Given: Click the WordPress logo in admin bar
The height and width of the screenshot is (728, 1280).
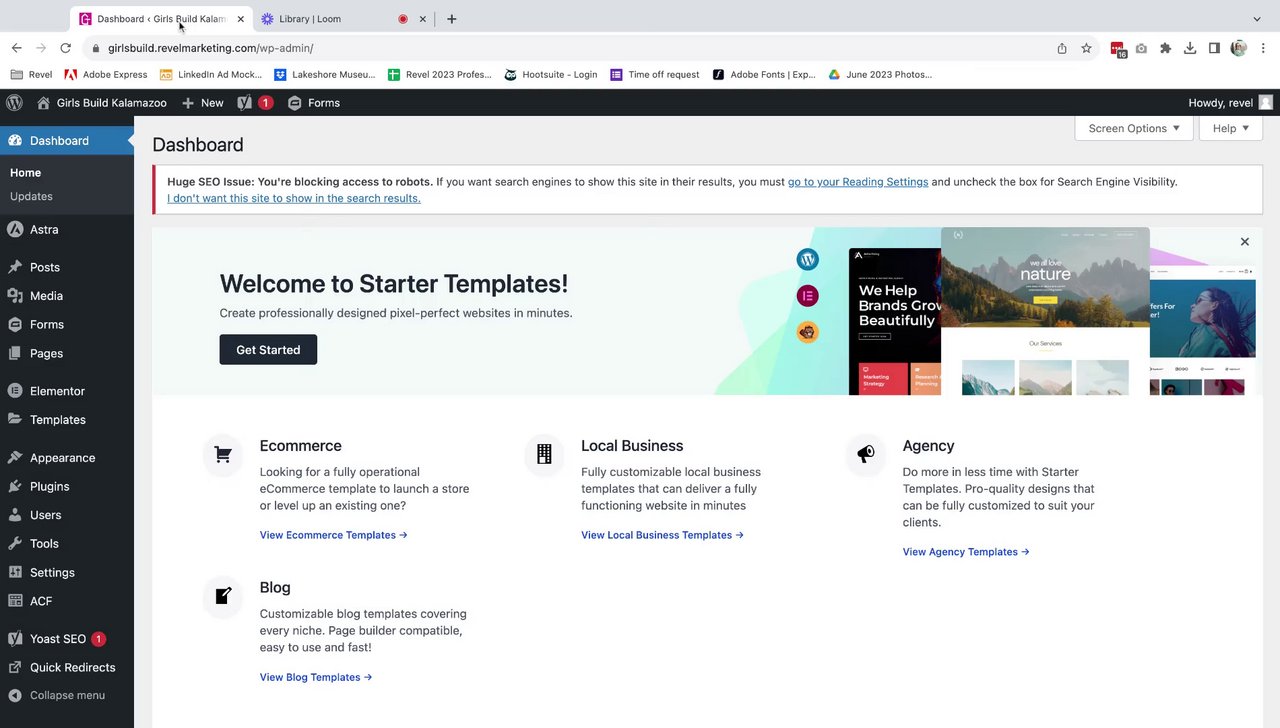Looking at the screenshot, I should click(x=14, y=102).
